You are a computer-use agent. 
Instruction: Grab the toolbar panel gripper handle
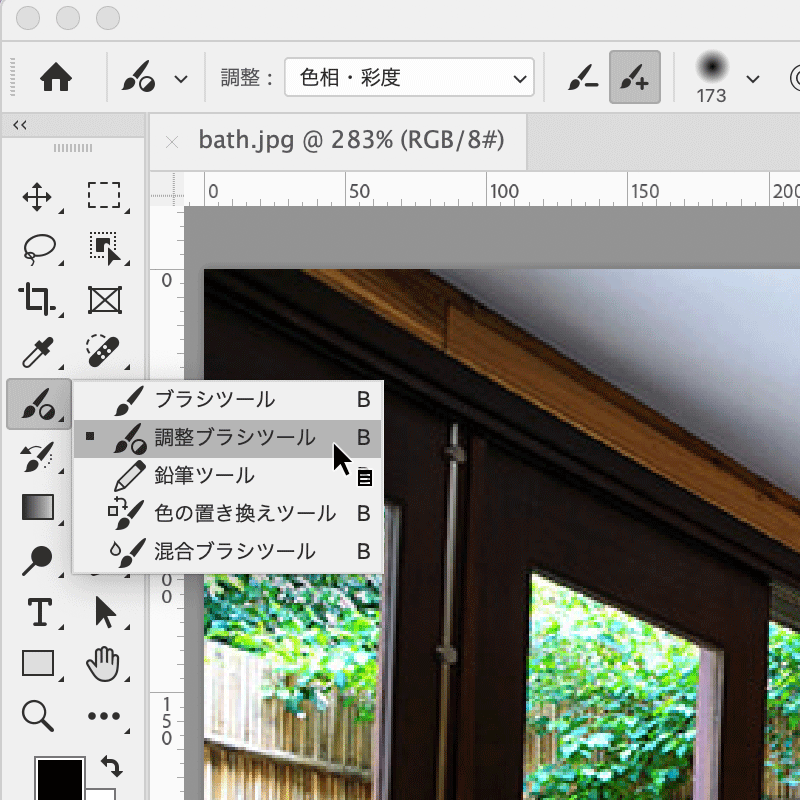[x=73, y=148]
